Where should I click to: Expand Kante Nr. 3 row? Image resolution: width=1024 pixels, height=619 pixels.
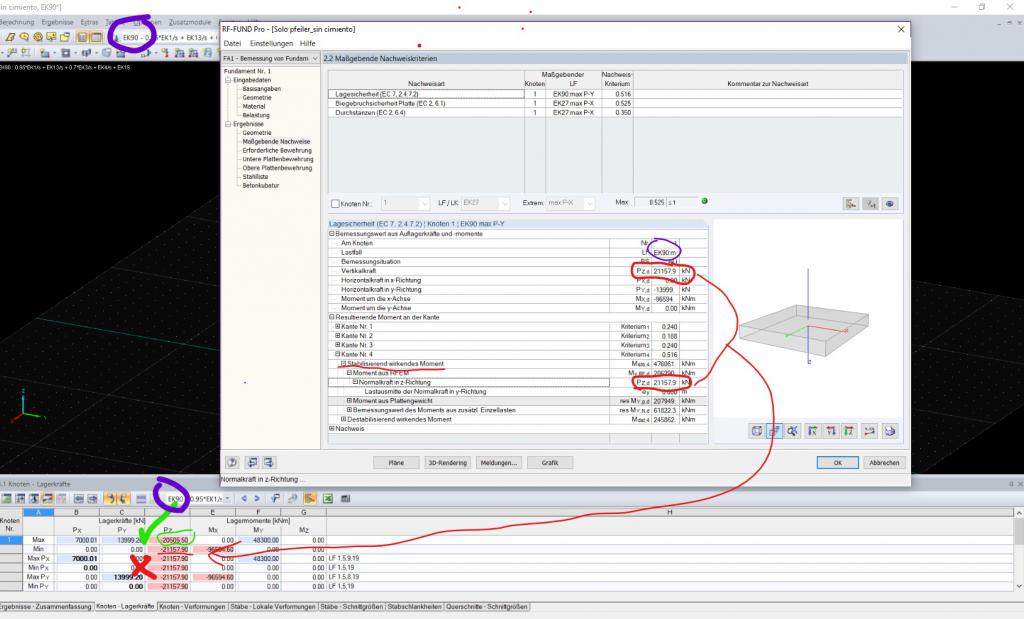tap(338, 345)
